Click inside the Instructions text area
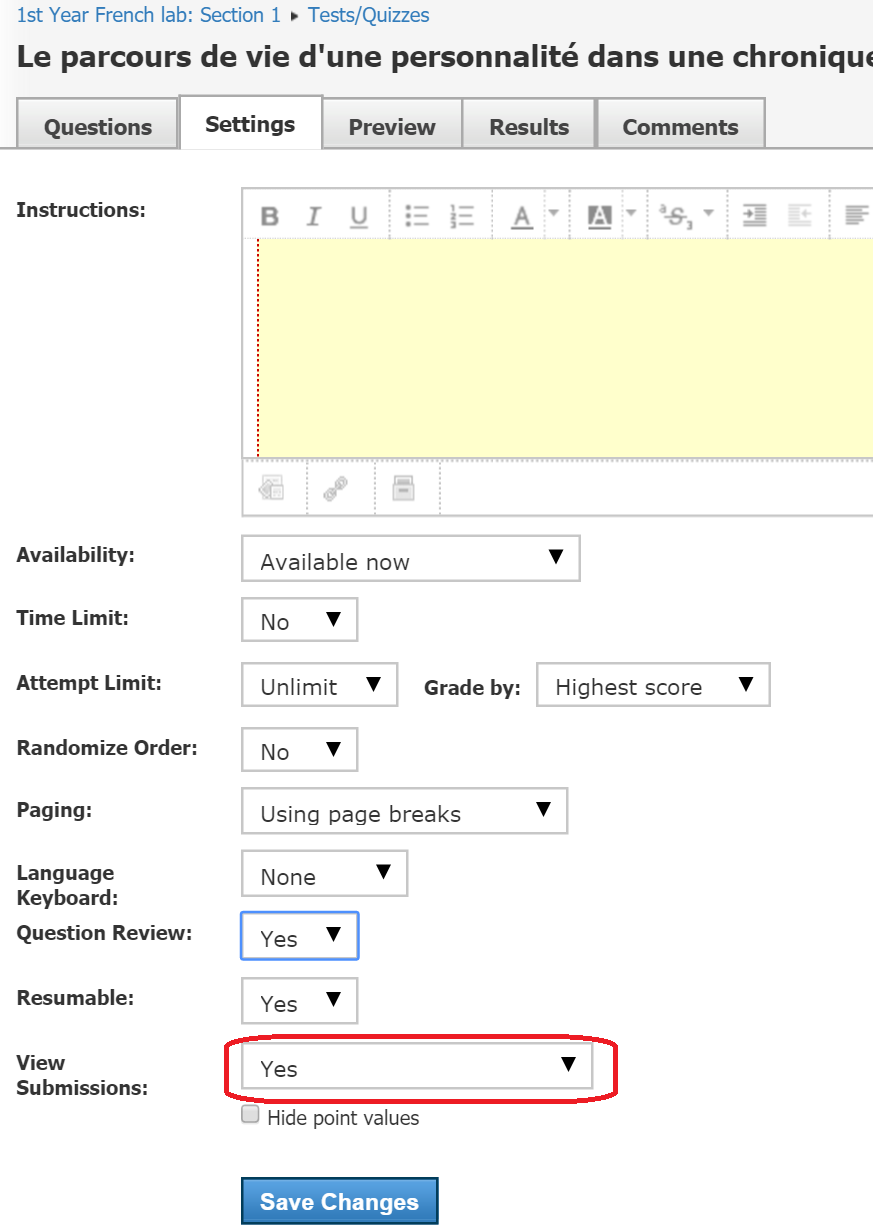Image resolution: width=873 pixels, height=1225 pixels. click(x=560, y=348)
